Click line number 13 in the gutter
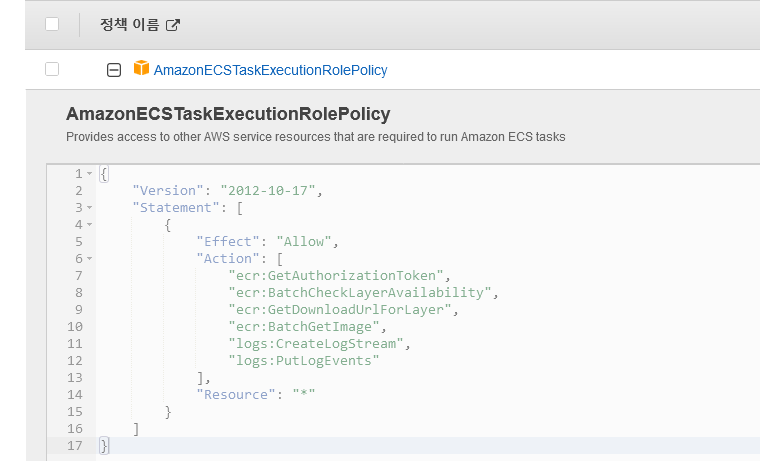The image size is (760, 461). click(x=75, y=378)
